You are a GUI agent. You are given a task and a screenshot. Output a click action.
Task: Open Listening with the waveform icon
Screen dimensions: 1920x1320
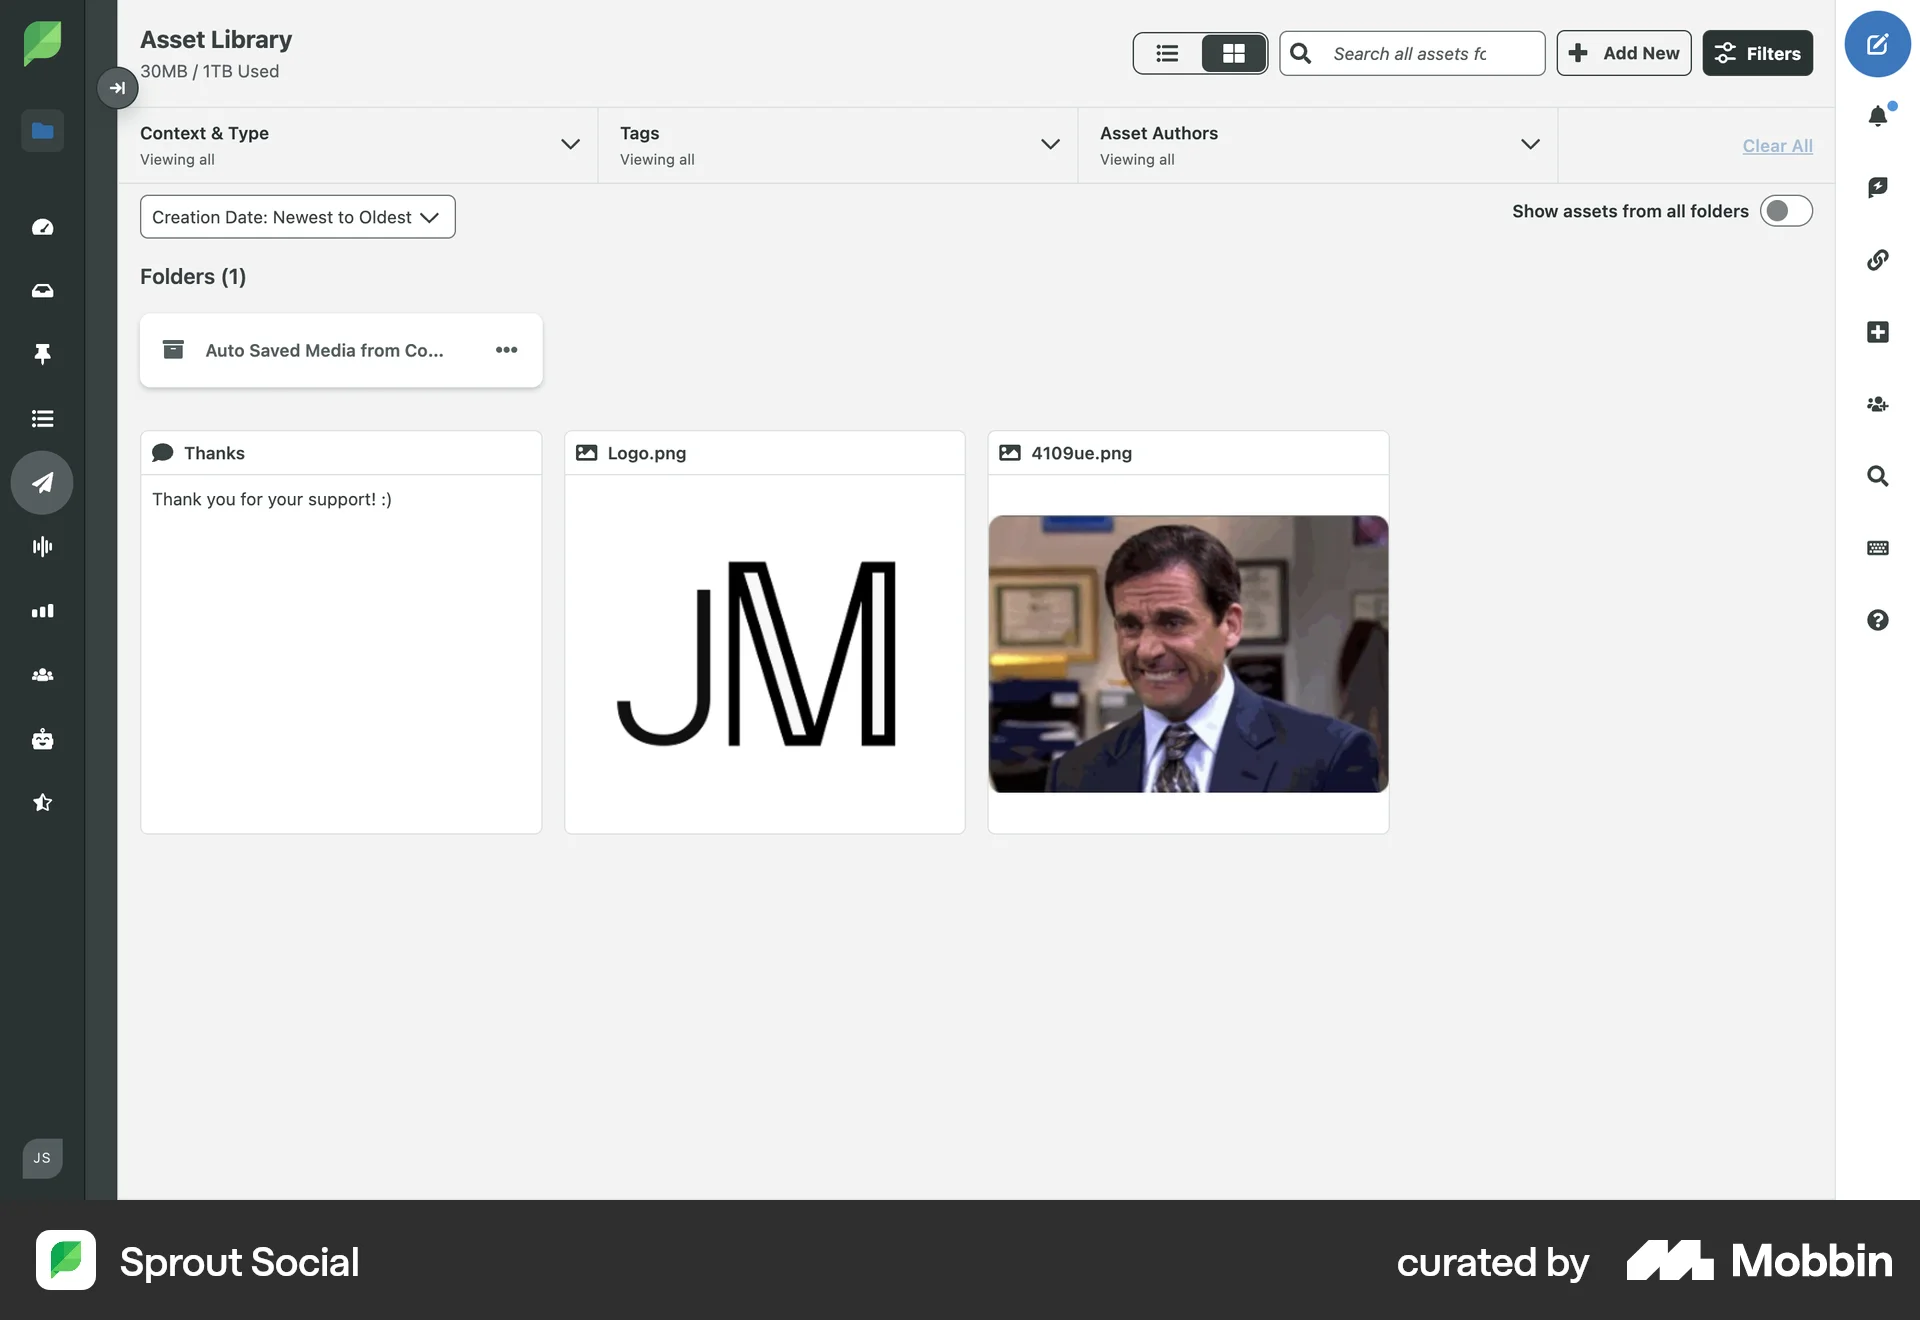pos(43,546)
